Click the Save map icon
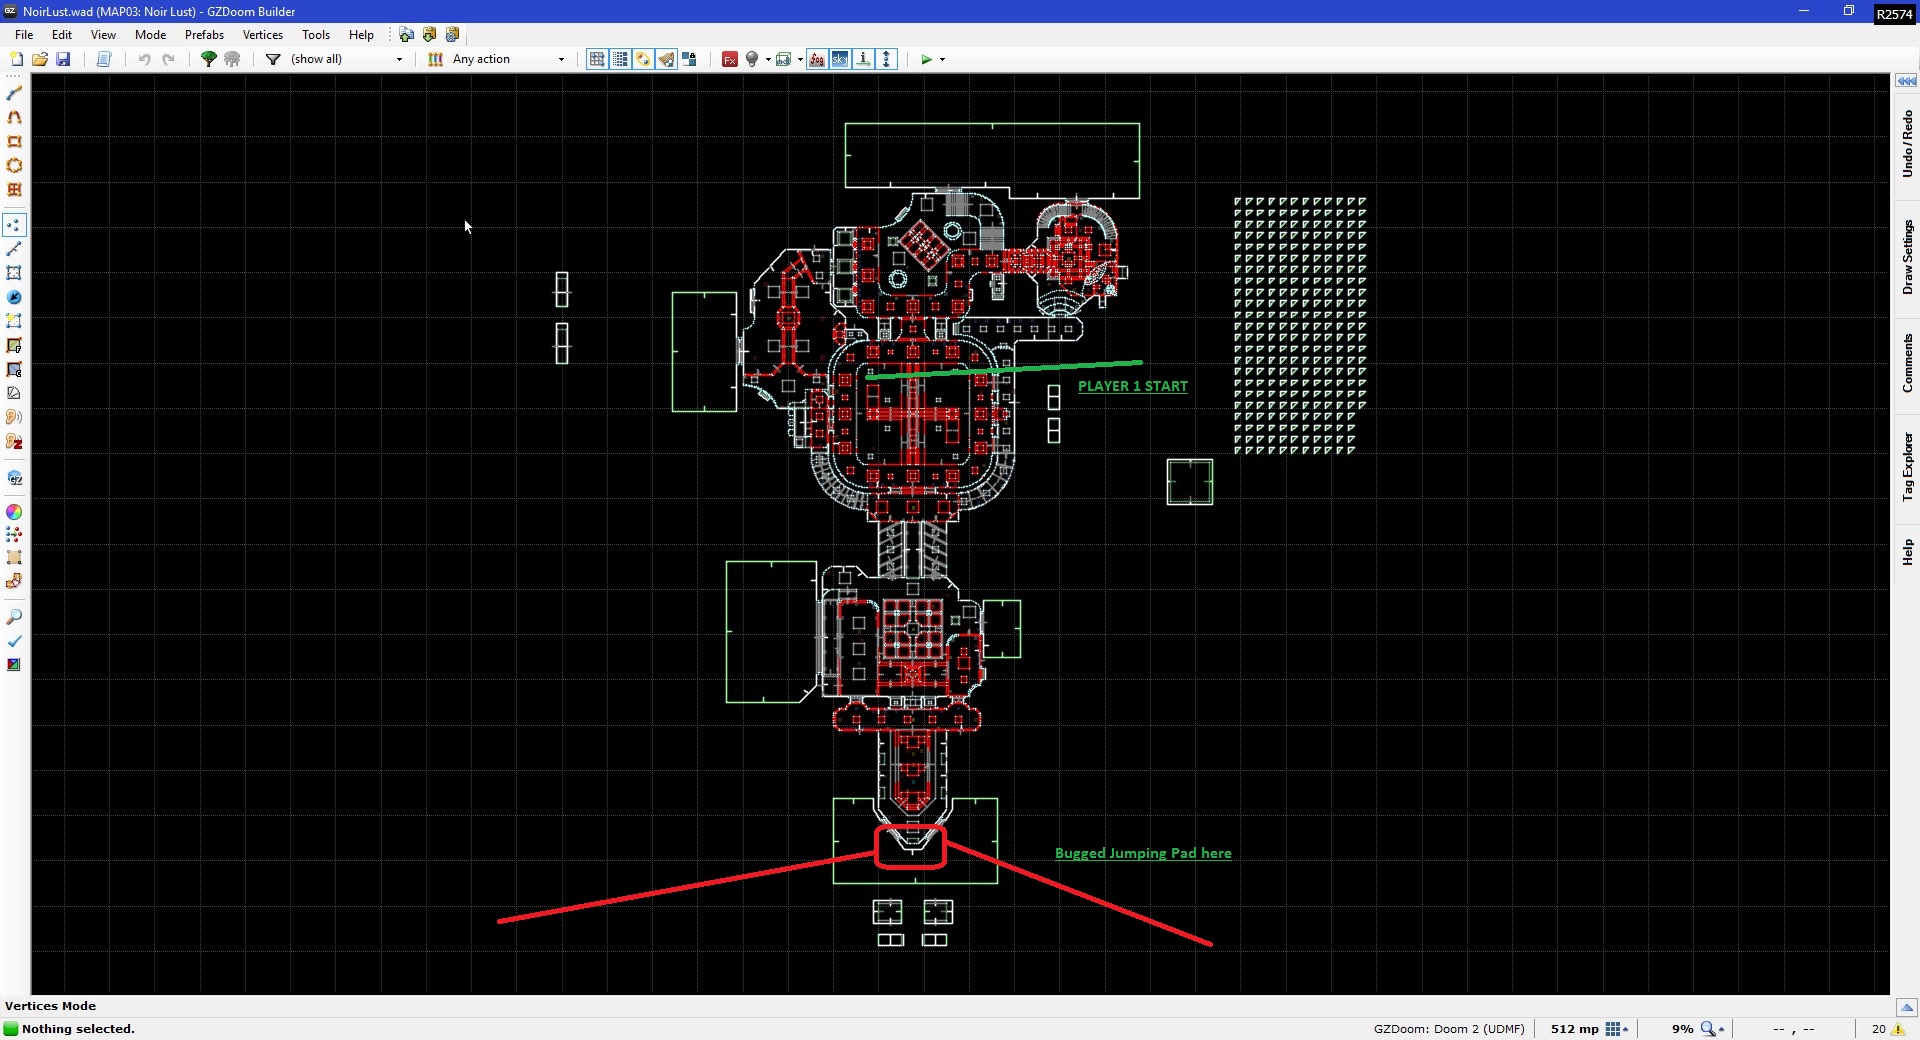The image size is (1920, 1040). (x=63, y=59)
